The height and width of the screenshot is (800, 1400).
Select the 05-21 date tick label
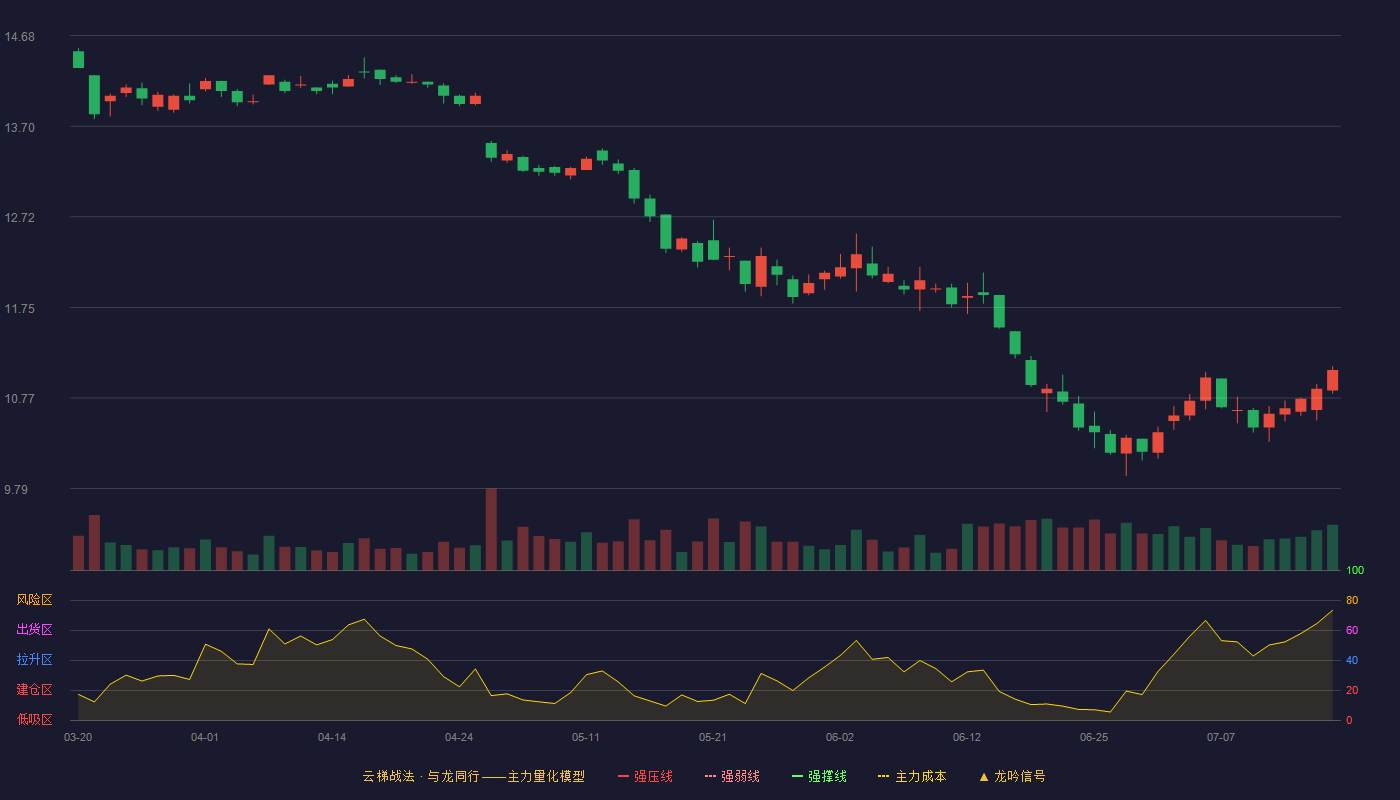713,737
